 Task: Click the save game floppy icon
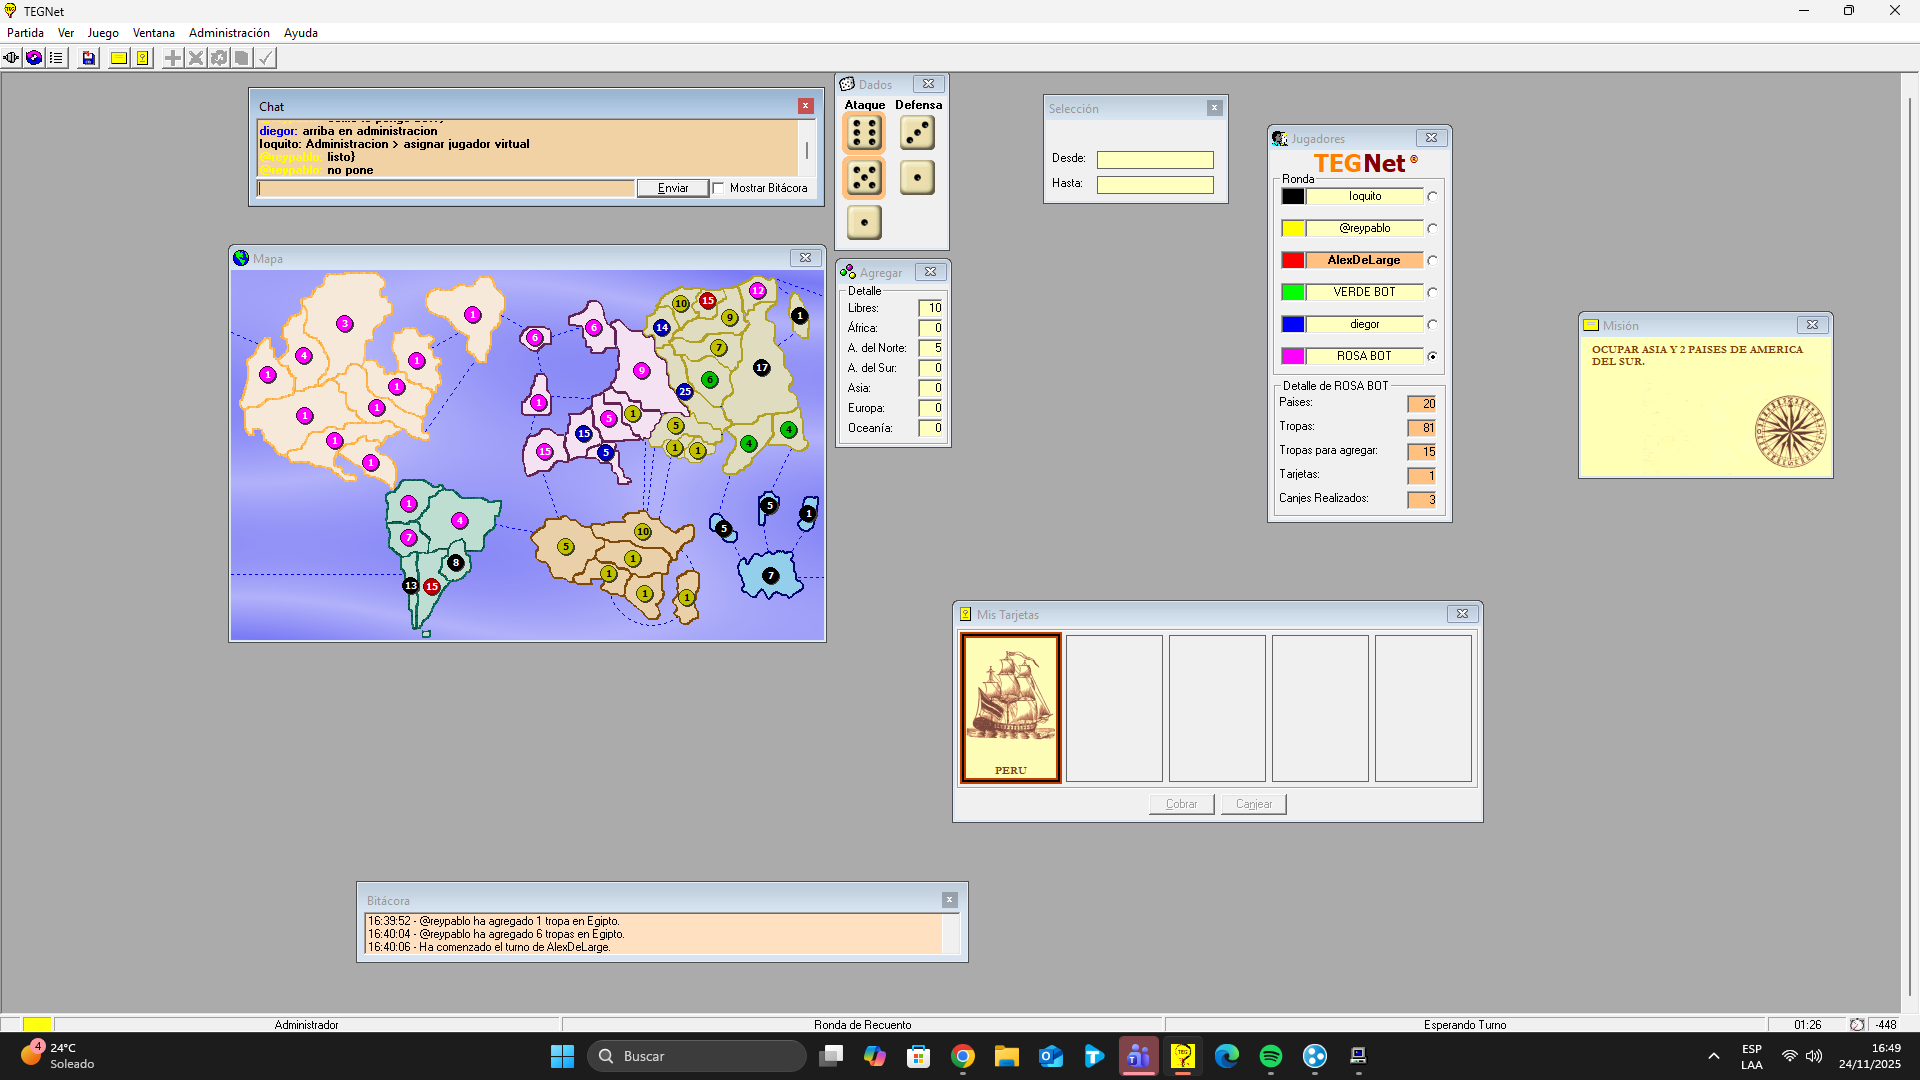tap(89, 58)
